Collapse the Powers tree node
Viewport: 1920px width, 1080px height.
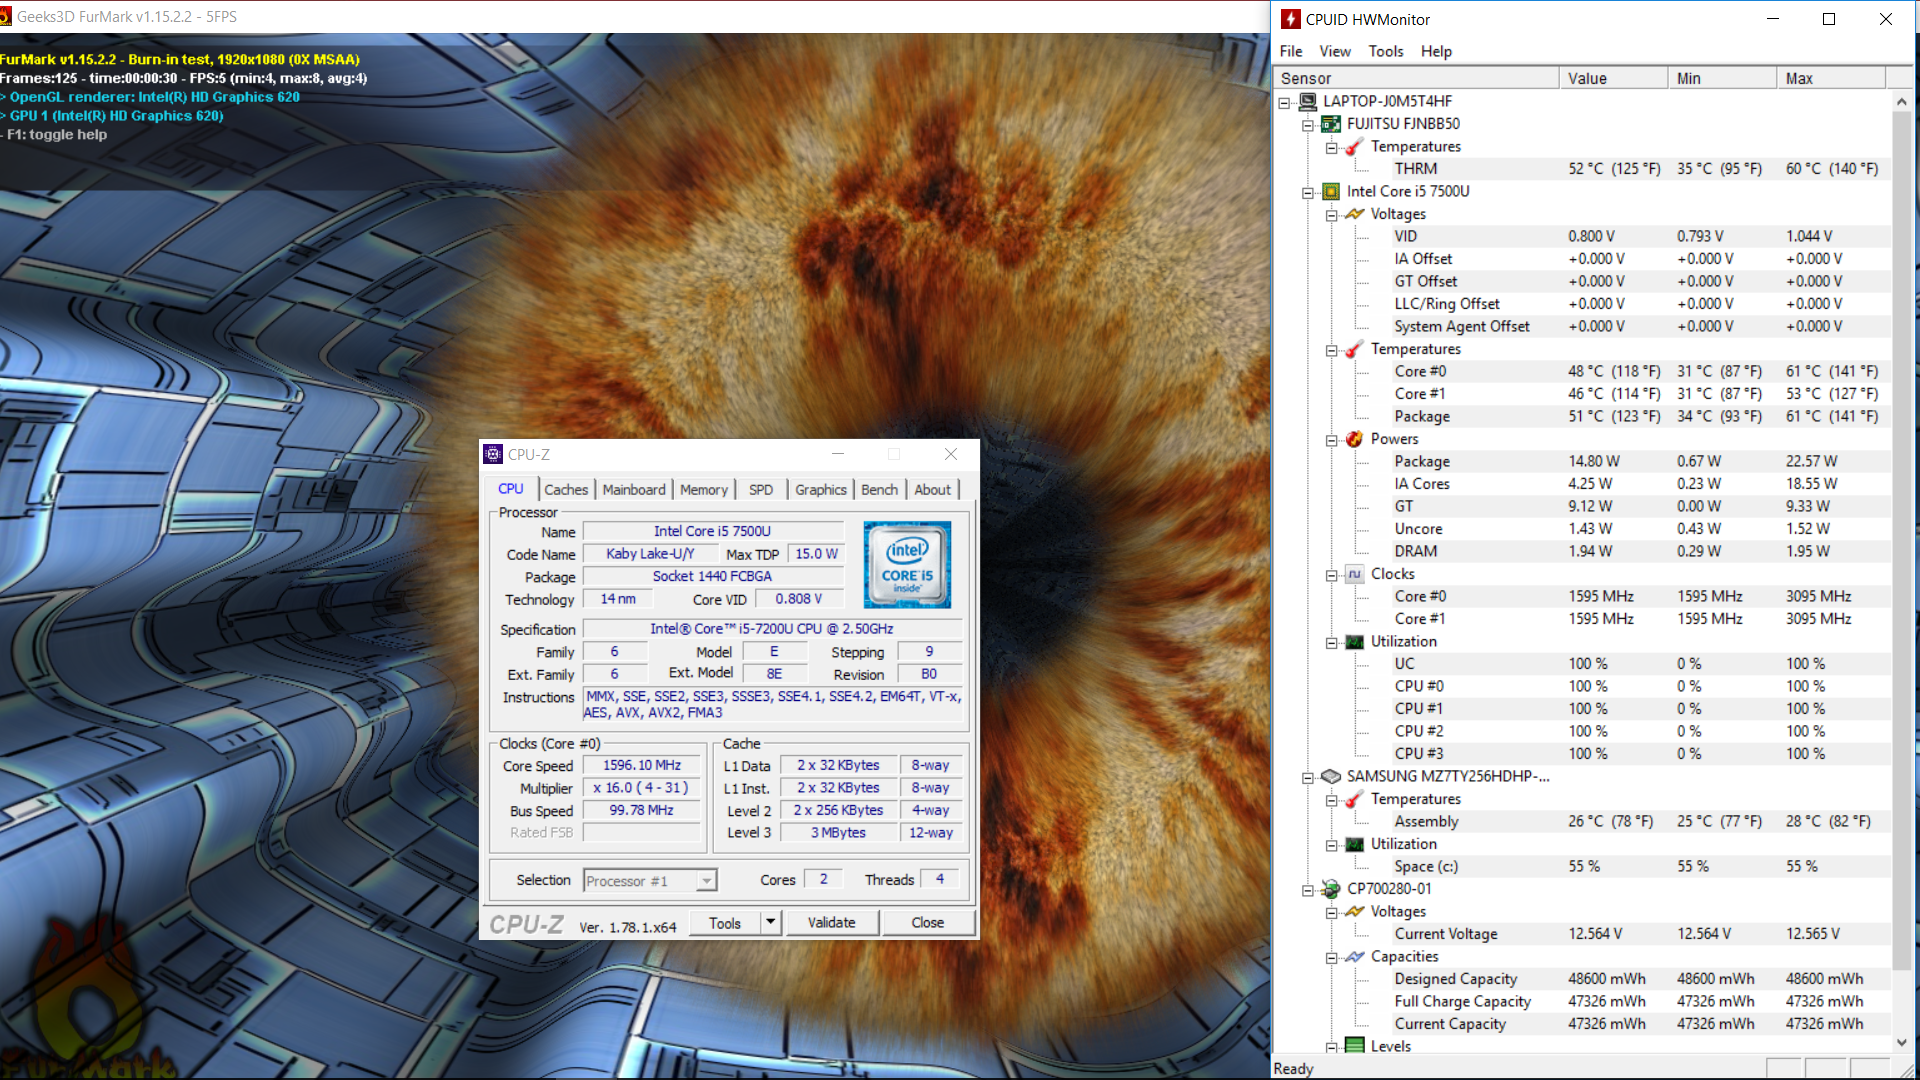1332,440
